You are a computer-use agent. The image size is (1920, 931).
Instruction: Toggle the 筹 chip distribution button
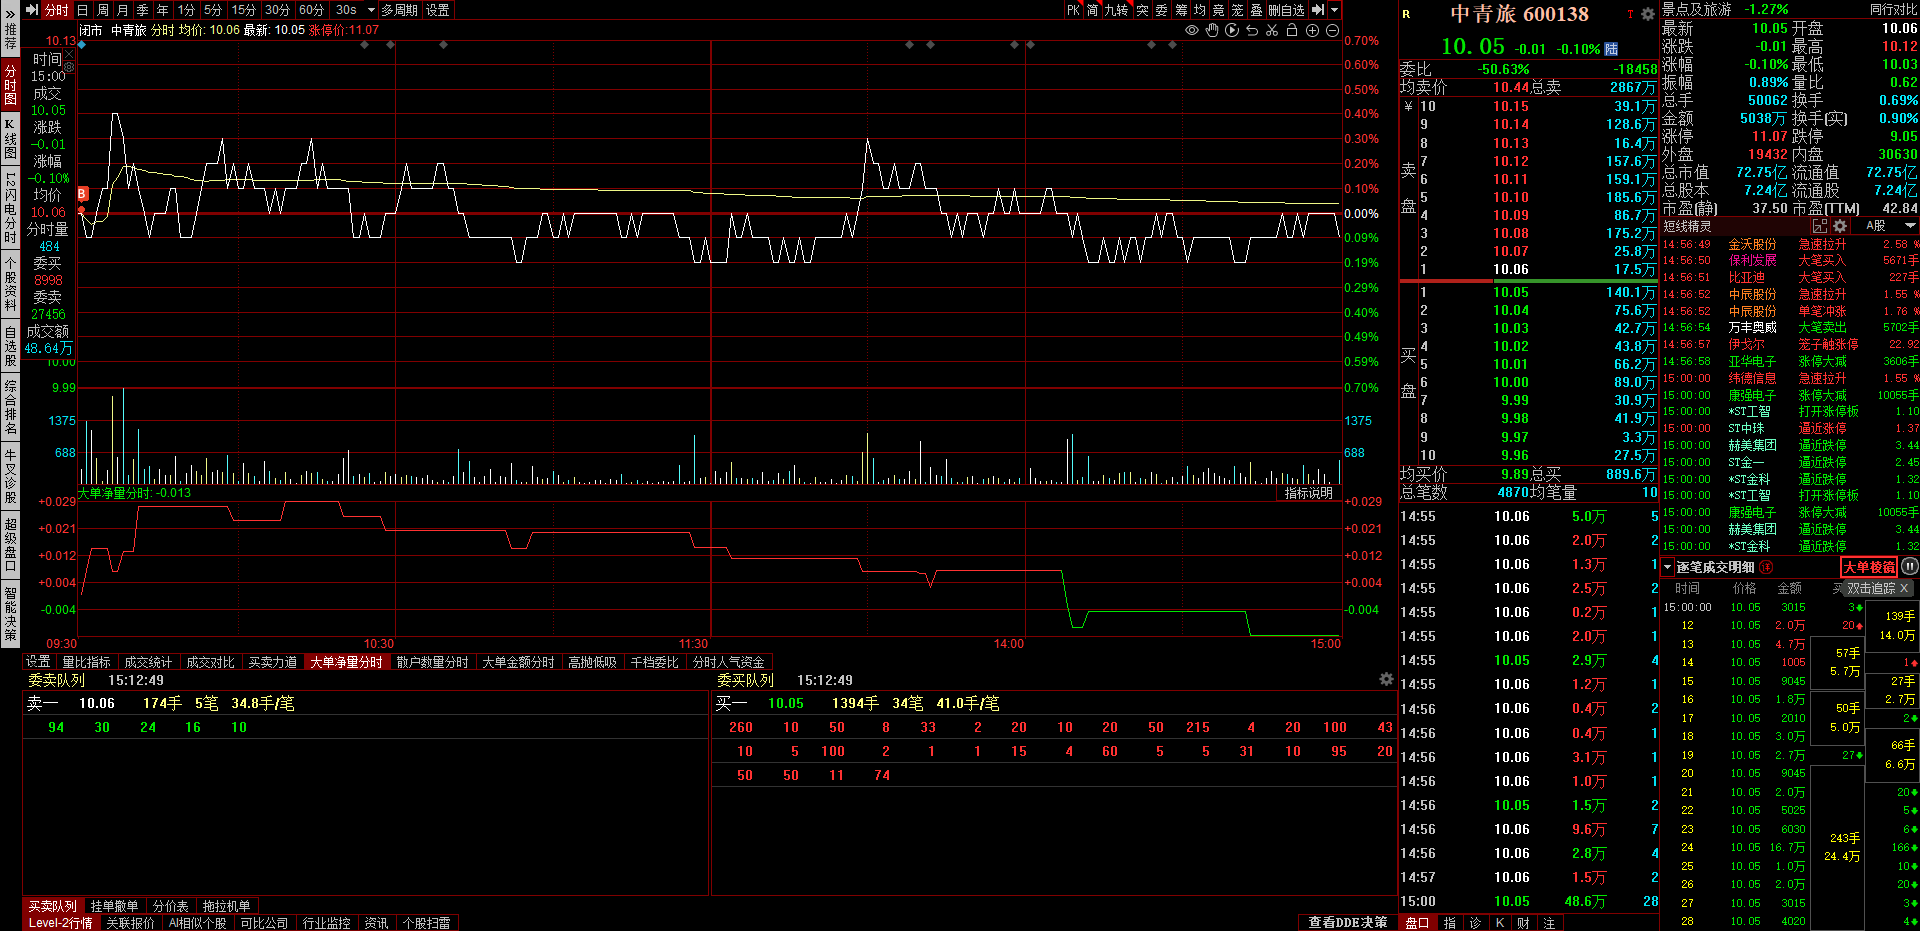tap(1180, 10)
